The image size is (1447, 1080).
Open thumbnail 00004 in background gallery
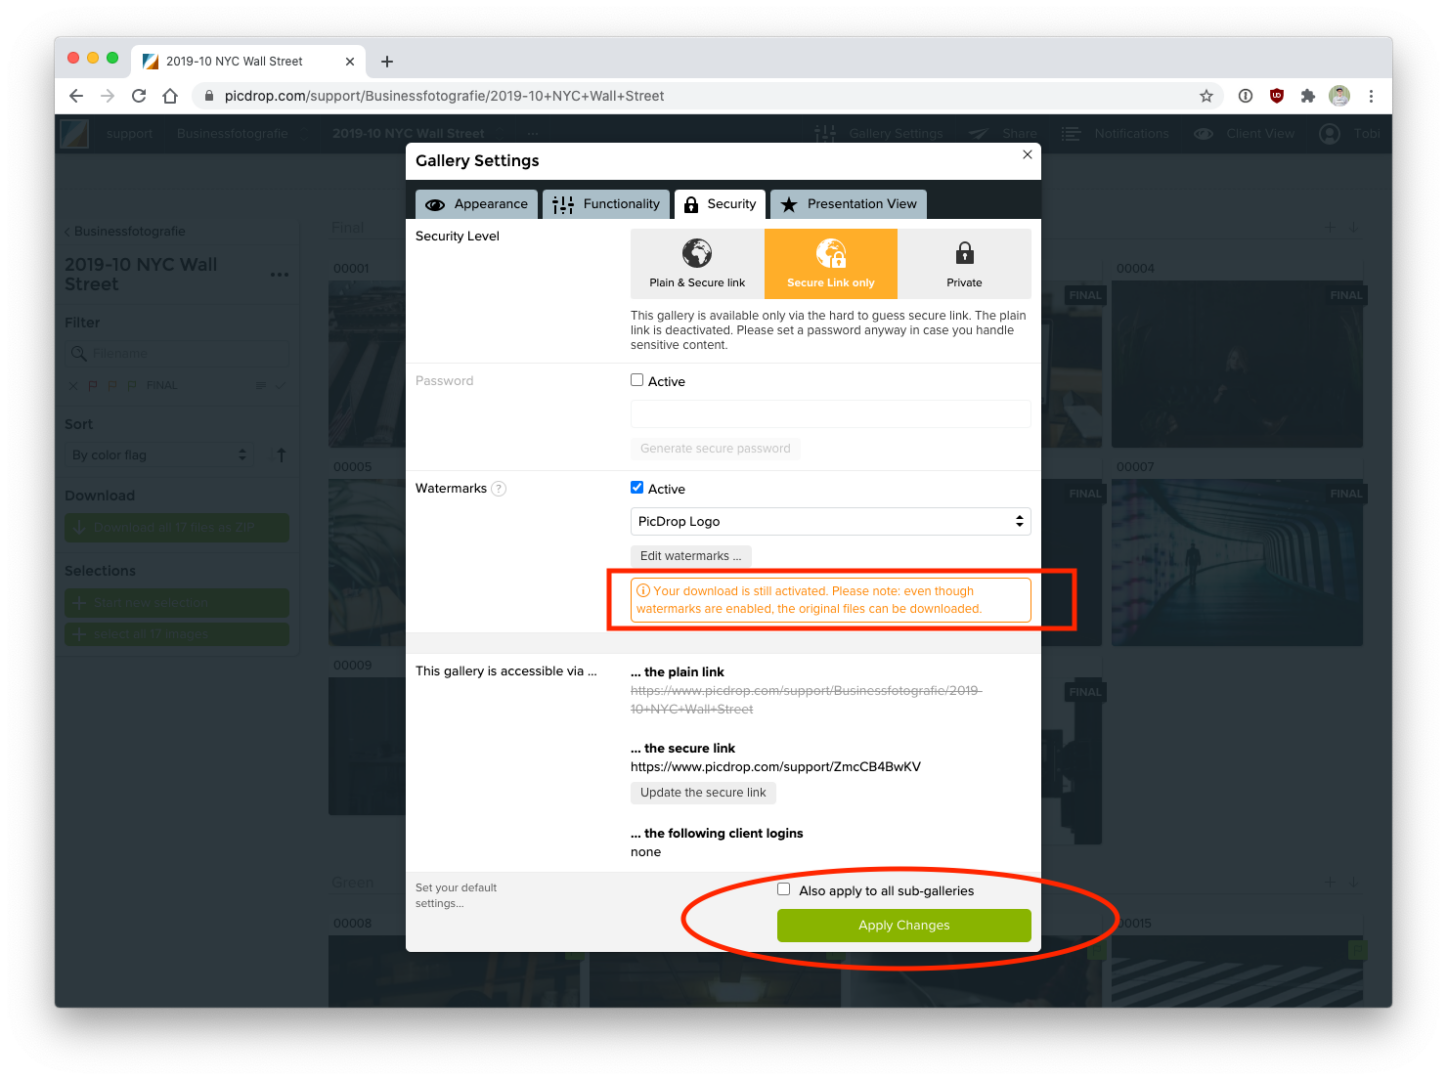tap(1237, 364)
